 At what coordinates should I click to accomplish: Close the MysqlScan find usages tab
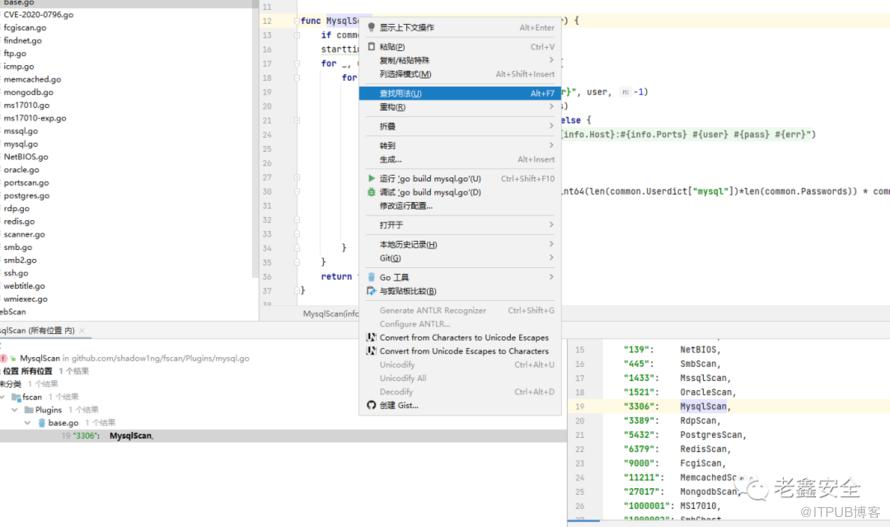[84, 331]
